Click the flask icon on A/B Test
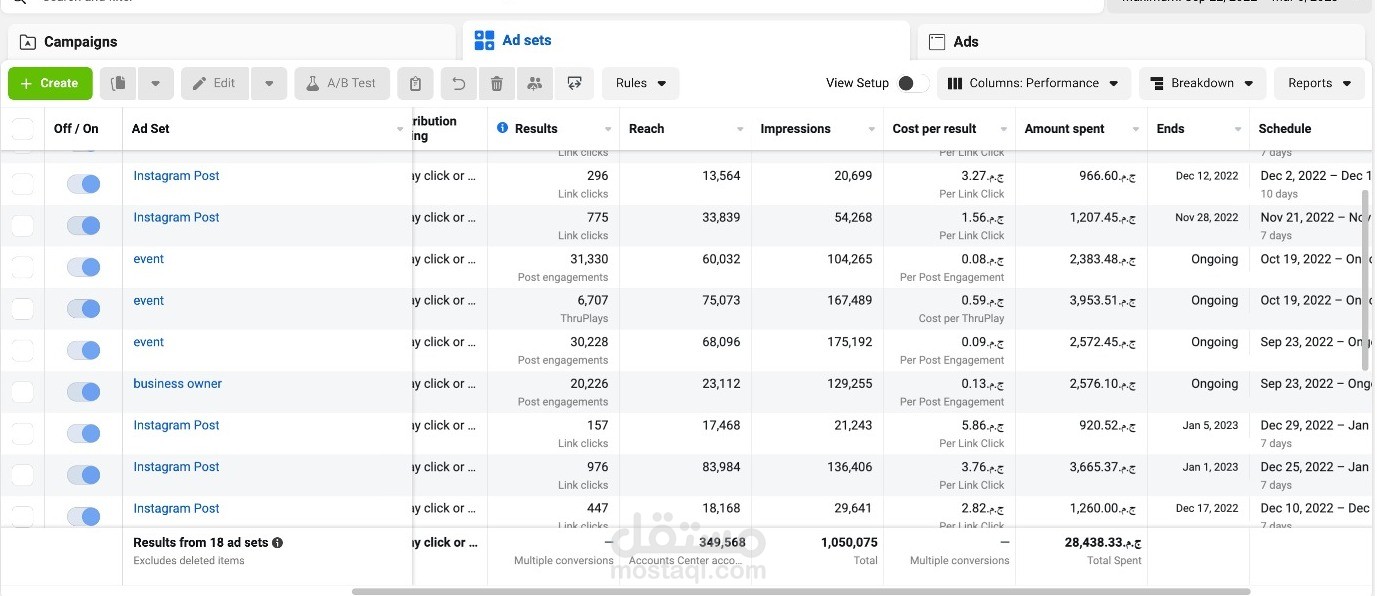The image size is (1377, 596). (x=312, y=83)
